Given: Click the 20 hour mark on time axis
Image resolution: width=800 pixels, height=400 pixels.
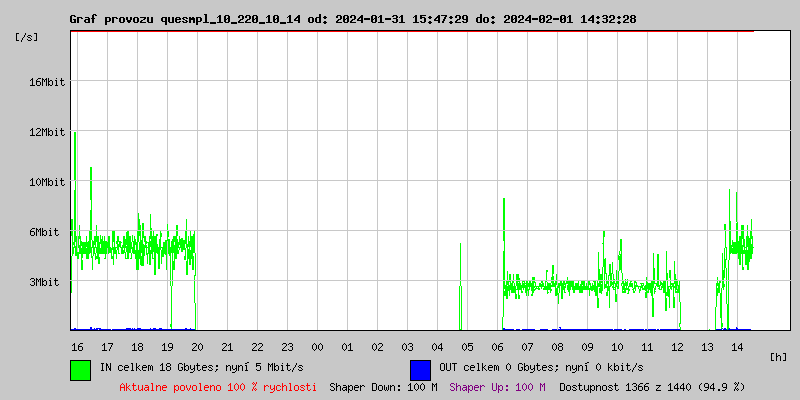Looking at the screenshot, I should coord(197,346).
